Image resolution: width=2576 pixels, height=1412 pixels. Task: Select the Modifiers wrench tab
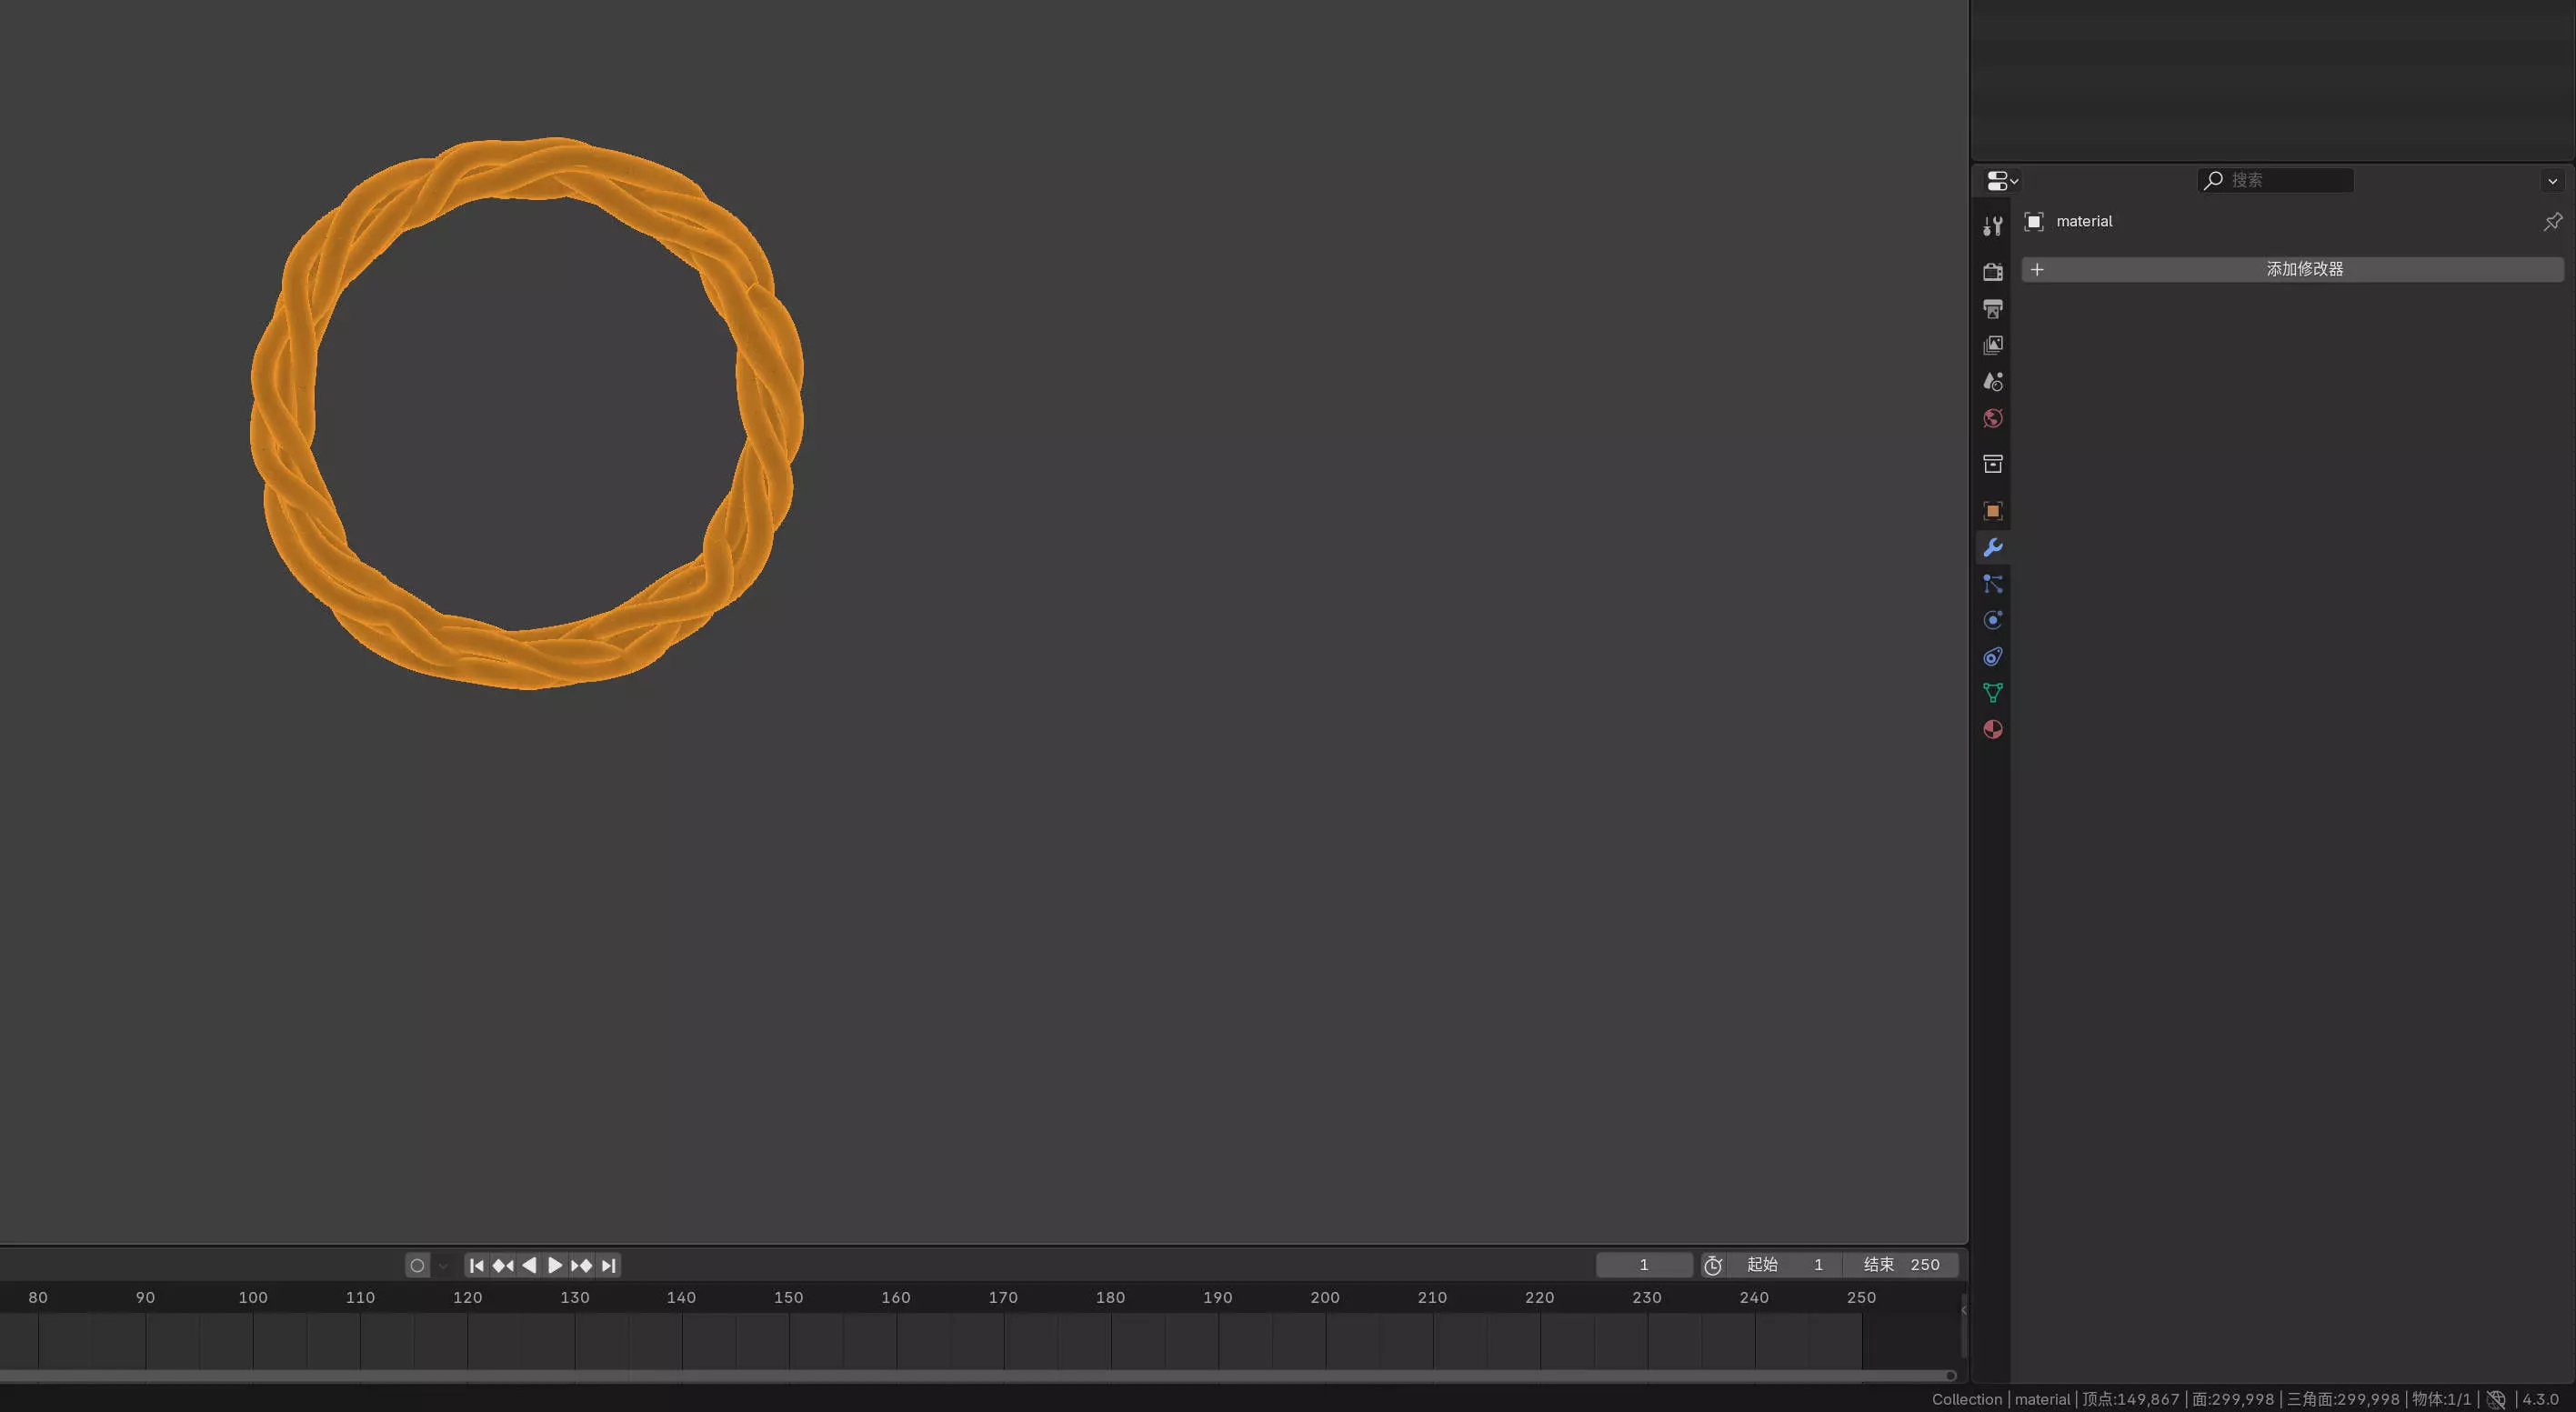point(1992,547)
